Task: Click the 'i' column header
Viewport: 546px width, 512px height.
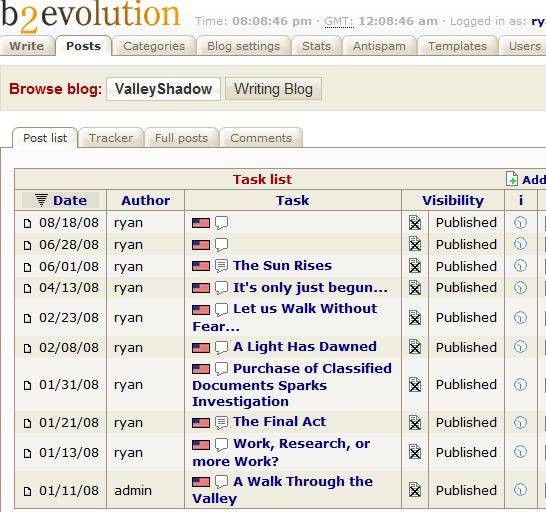Action: 521,200
